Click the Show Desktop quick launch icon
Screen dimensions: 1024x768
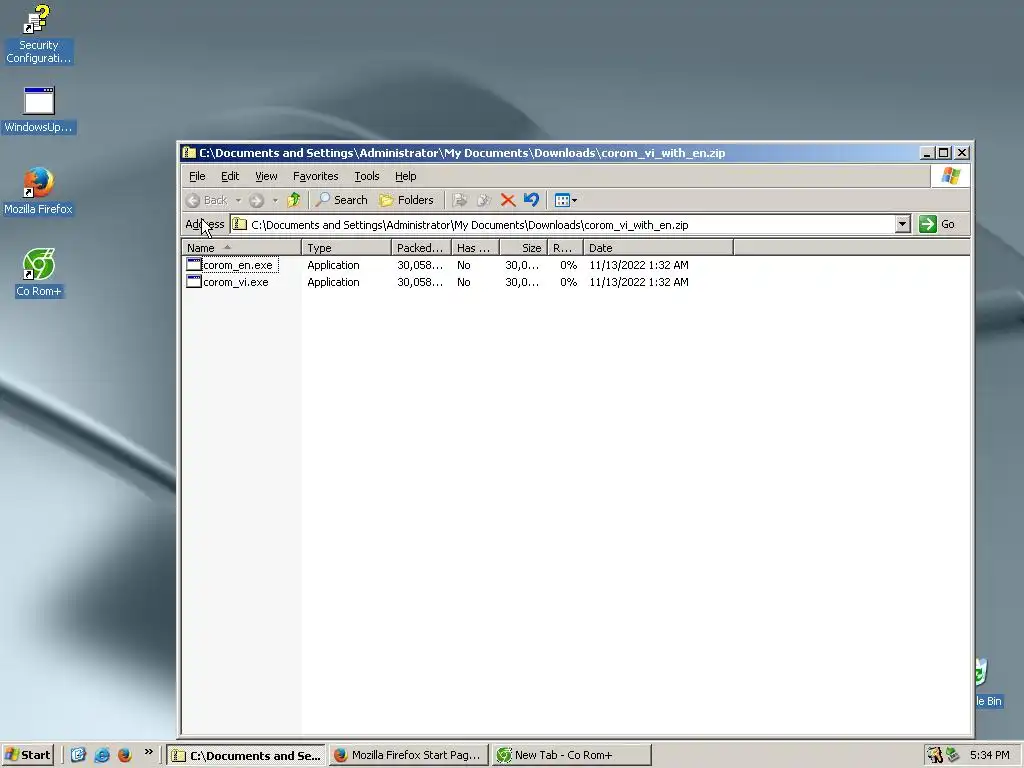[x=78, y=755]
